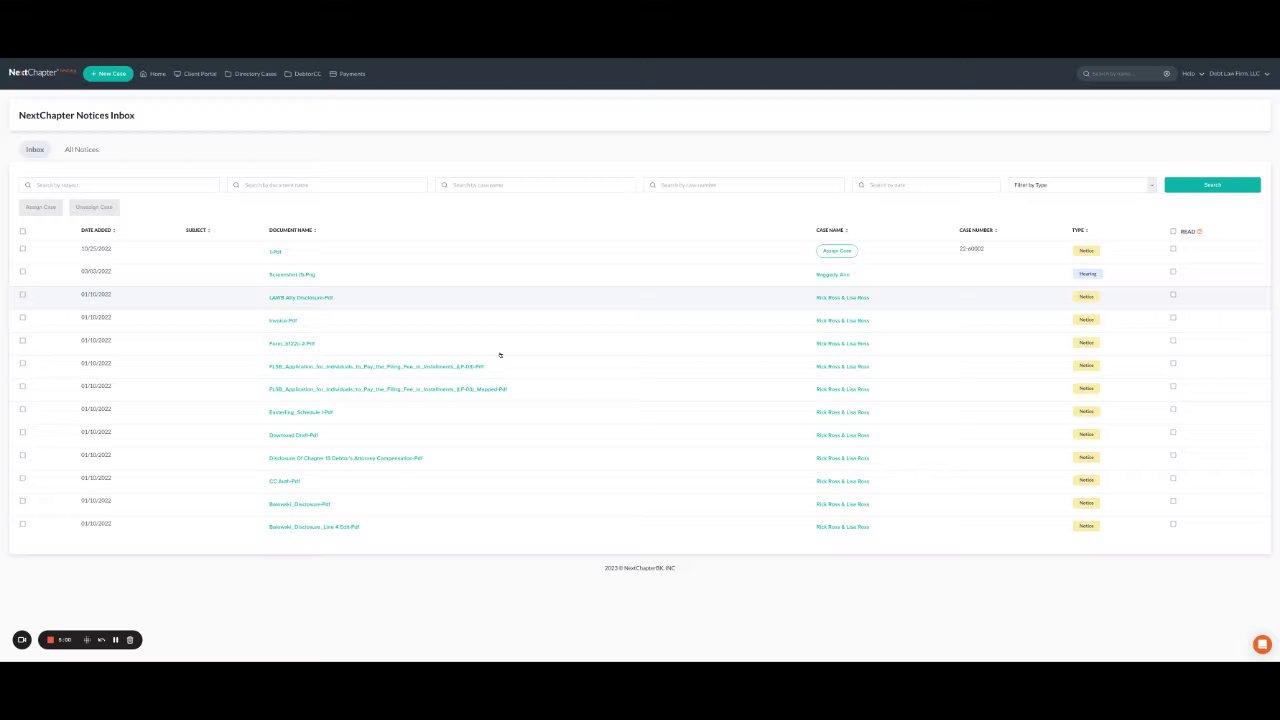Click into Search by document name field
Viewport: 1280px width, 720px height.
tap(327, 185)
